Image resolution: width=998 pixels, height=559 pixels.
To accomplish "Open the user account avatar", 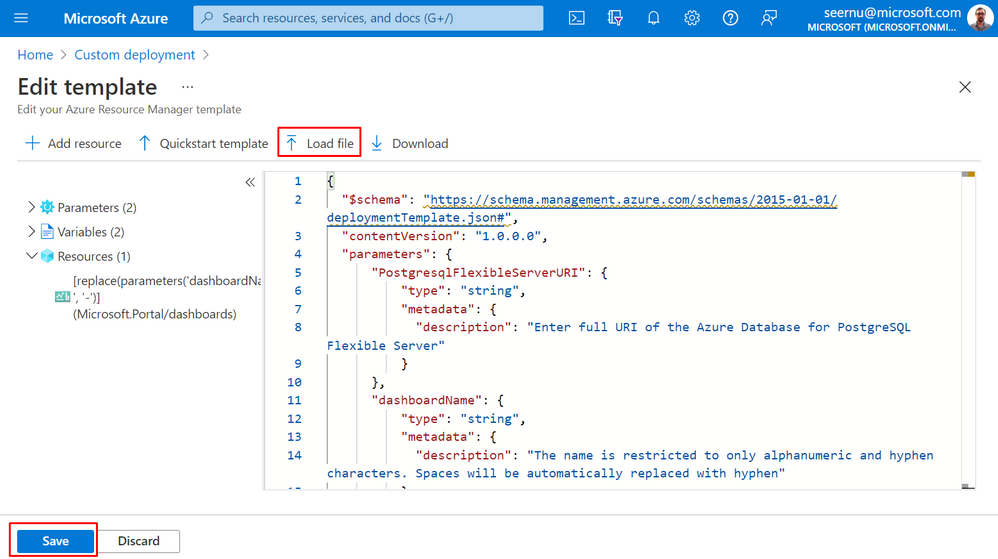I will [x=980, y=18].
